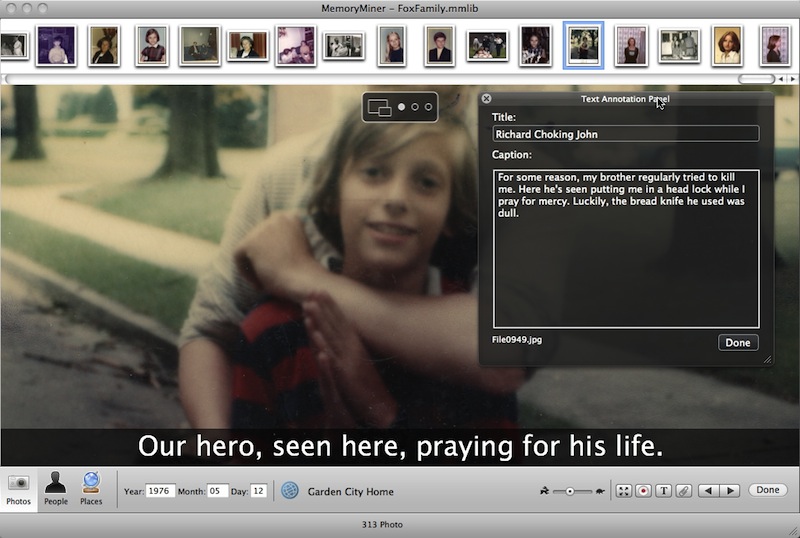Click the Done button in bottom toolbar
The width and height of the screenshot is (800, 538).
tap(768, 490)
